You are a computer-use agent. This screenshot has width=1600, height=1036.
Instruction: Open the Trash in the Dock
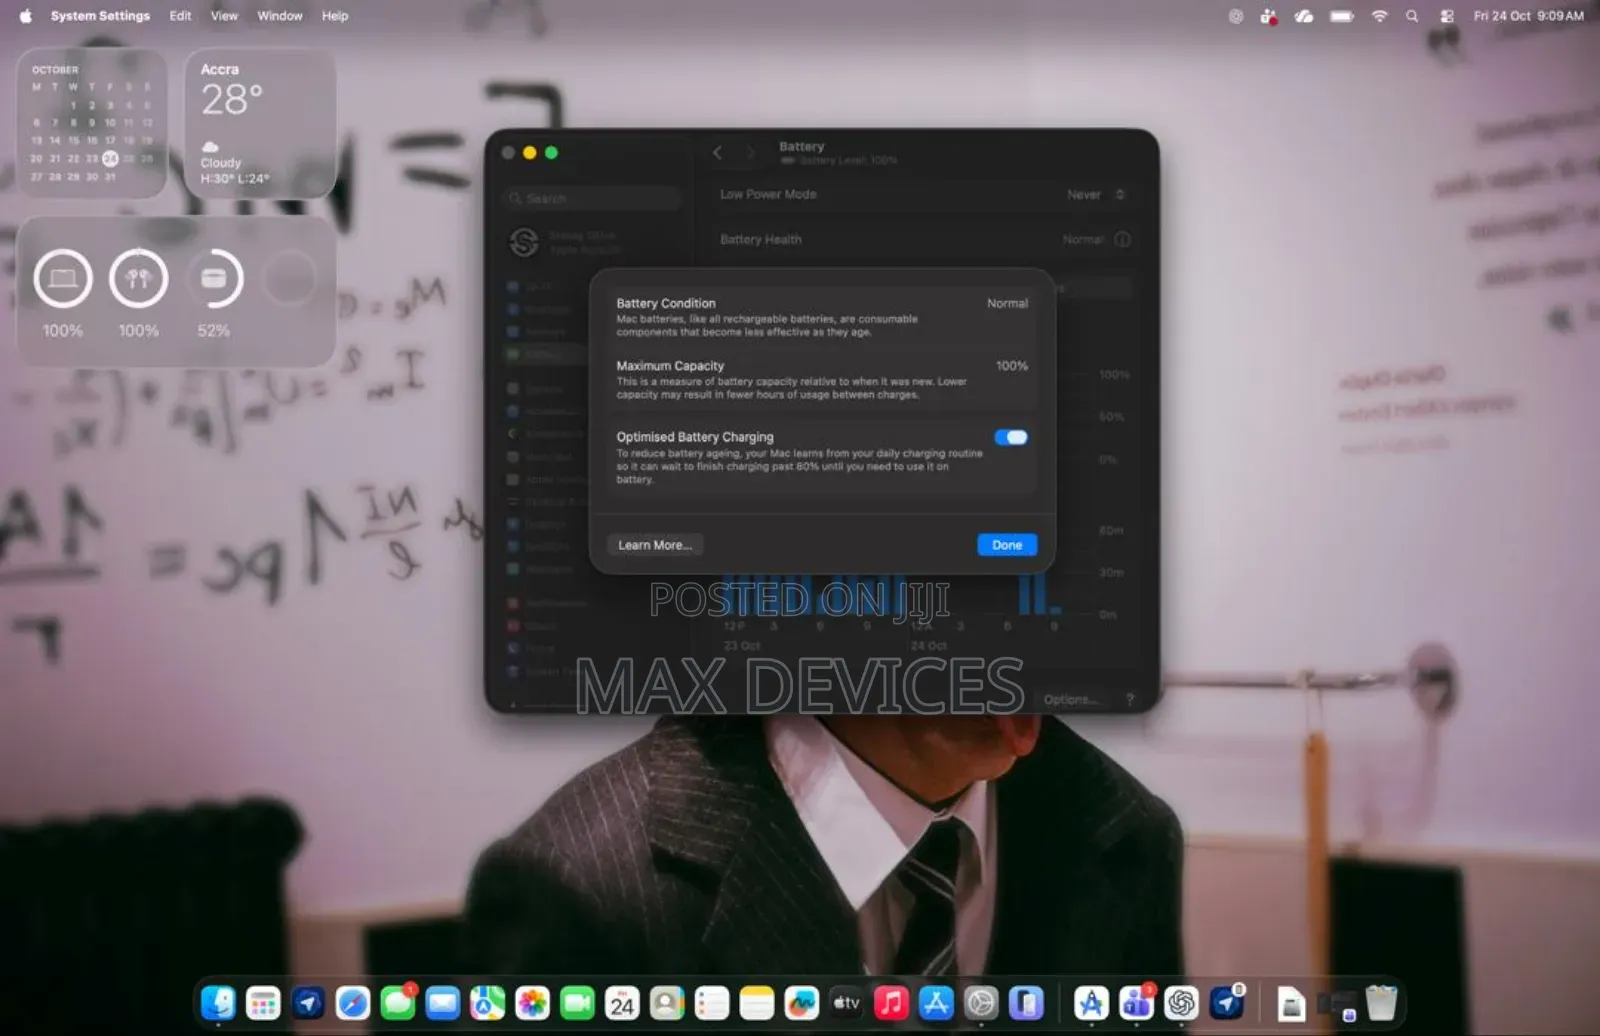(1381, 1002)
